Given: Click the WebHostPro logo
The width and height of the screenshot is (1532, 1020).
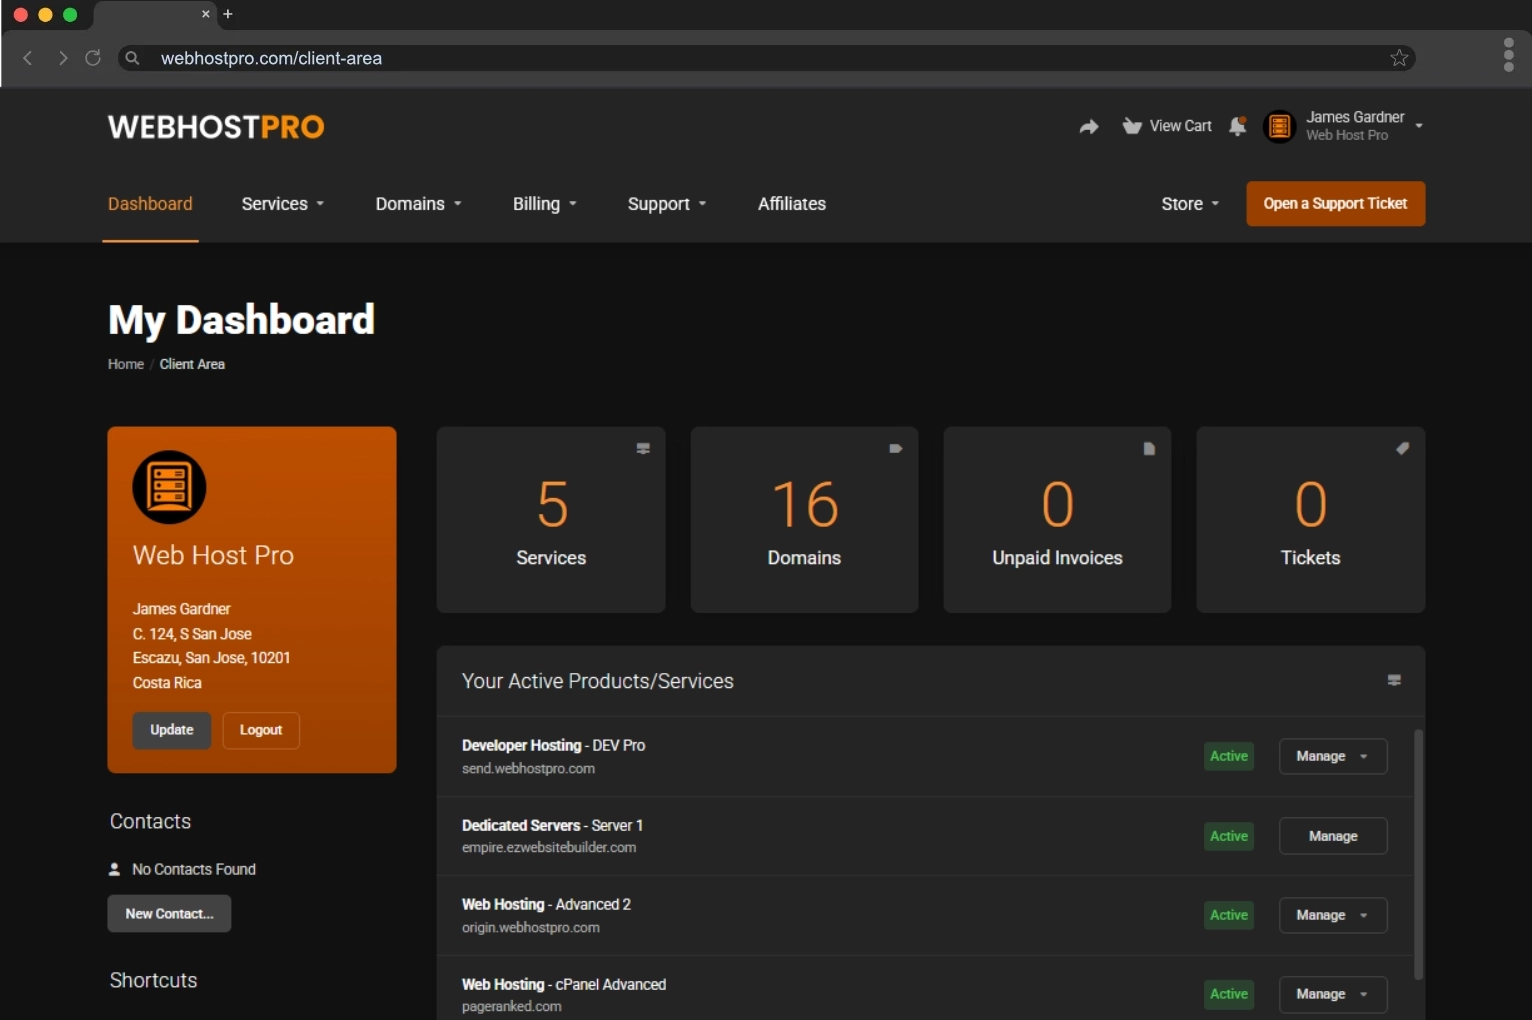Looking at the screenshot, I should coord(216,127).
